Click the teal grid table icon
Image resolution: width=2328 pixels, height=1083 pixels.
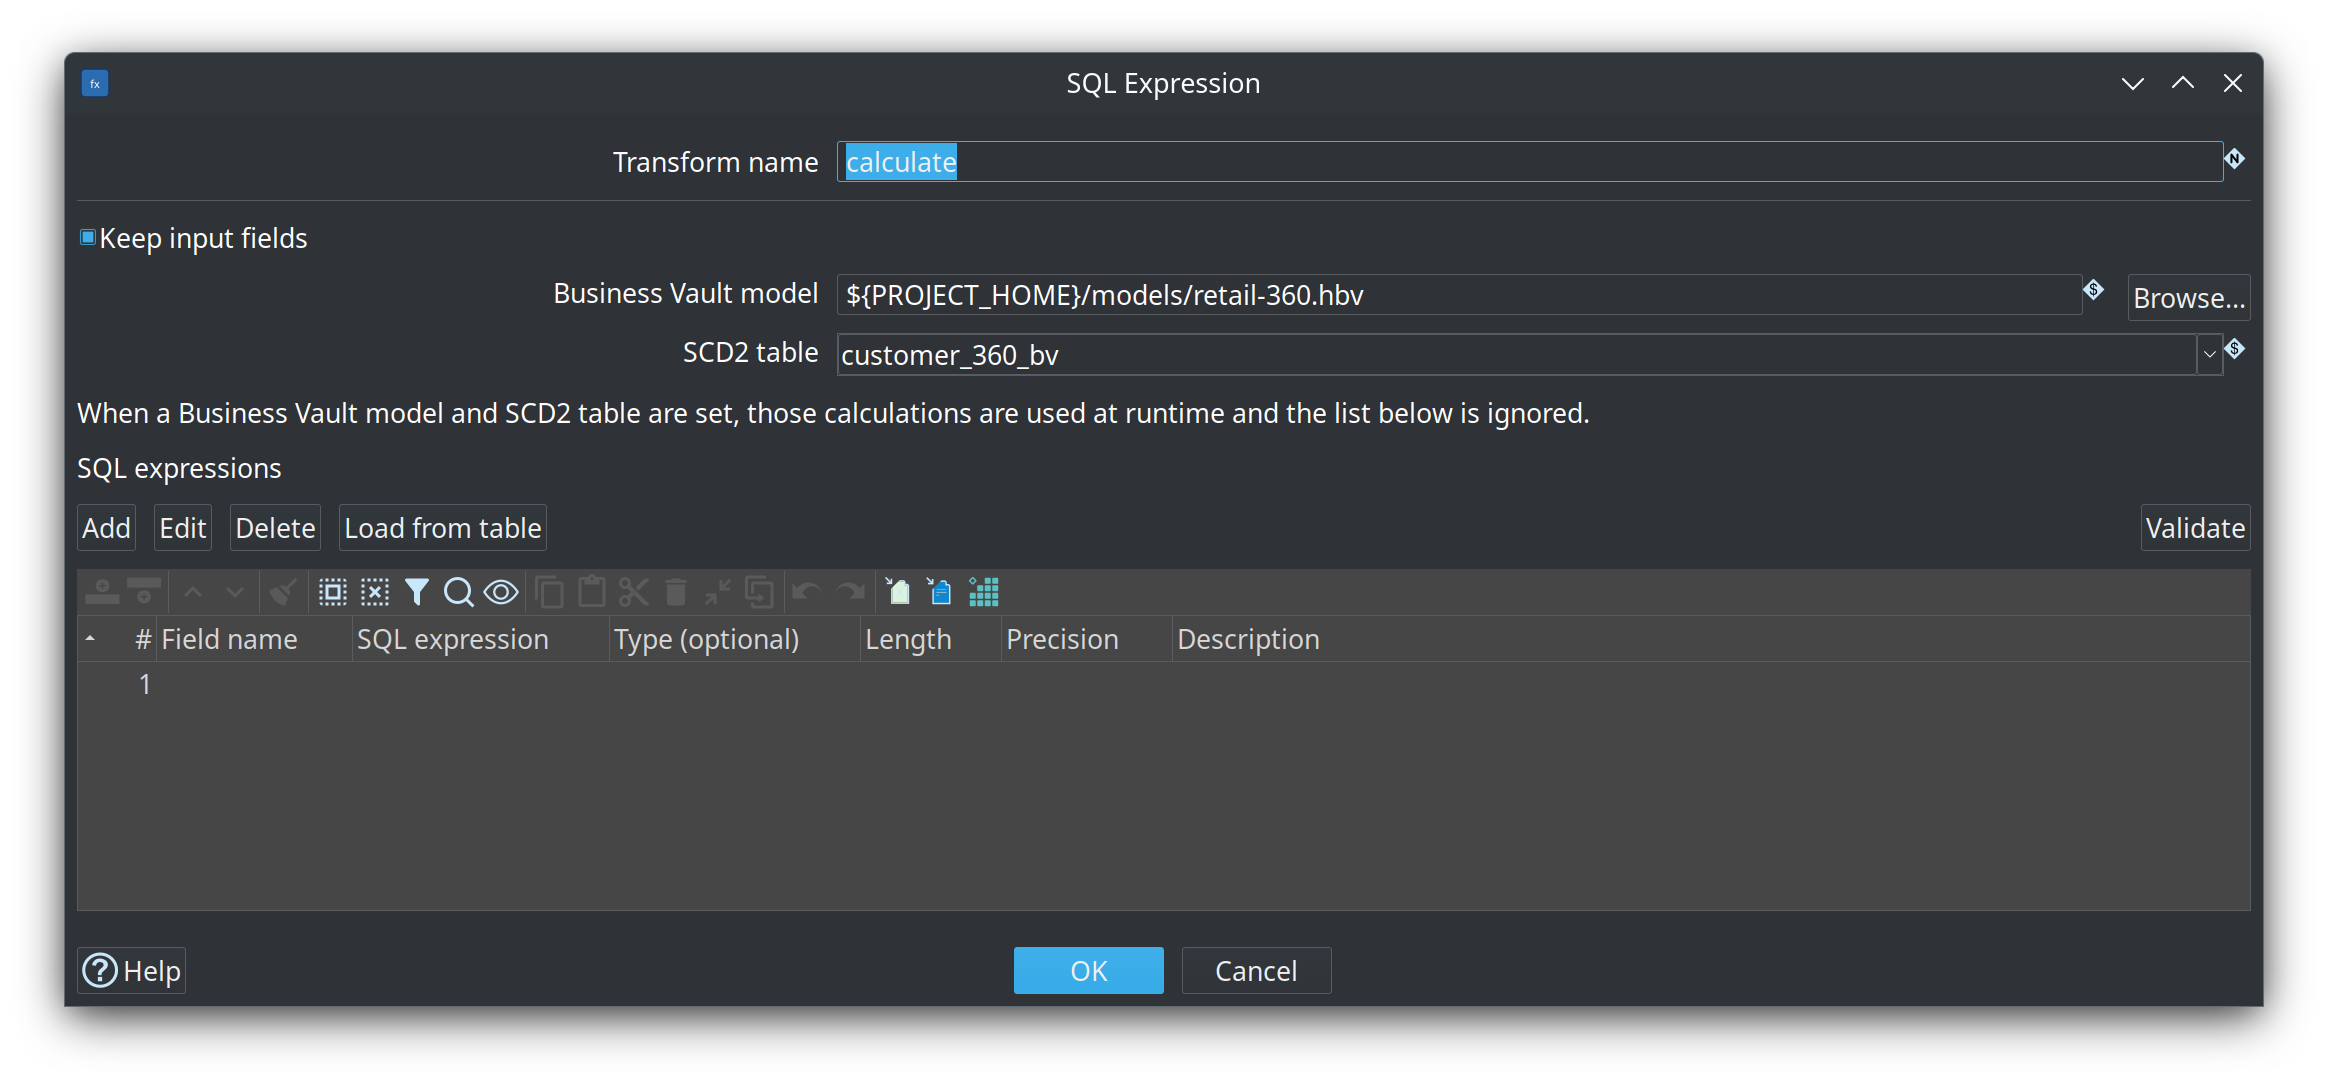tap(984, 592)
